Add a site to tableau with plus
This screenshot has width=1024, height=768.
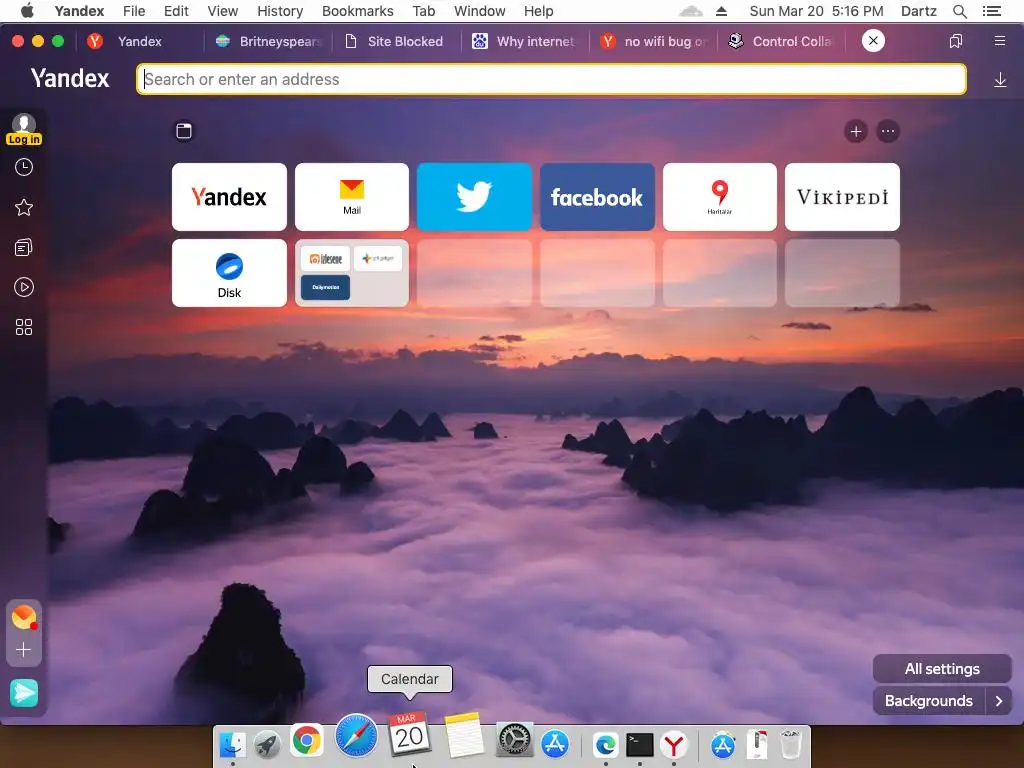point(856,132)
